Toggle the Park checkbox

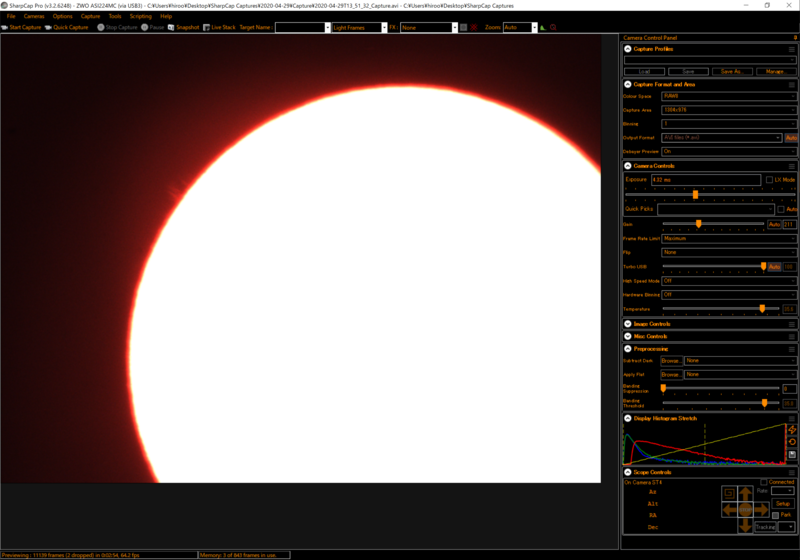(x=776, y=515)
